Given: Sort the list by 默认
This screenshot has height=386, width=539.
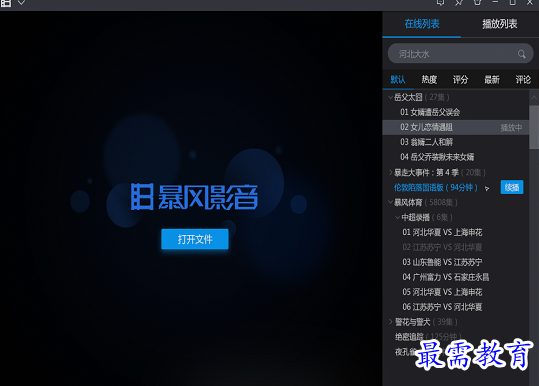Looking at the screenshot, I should [x=398, y=80].
